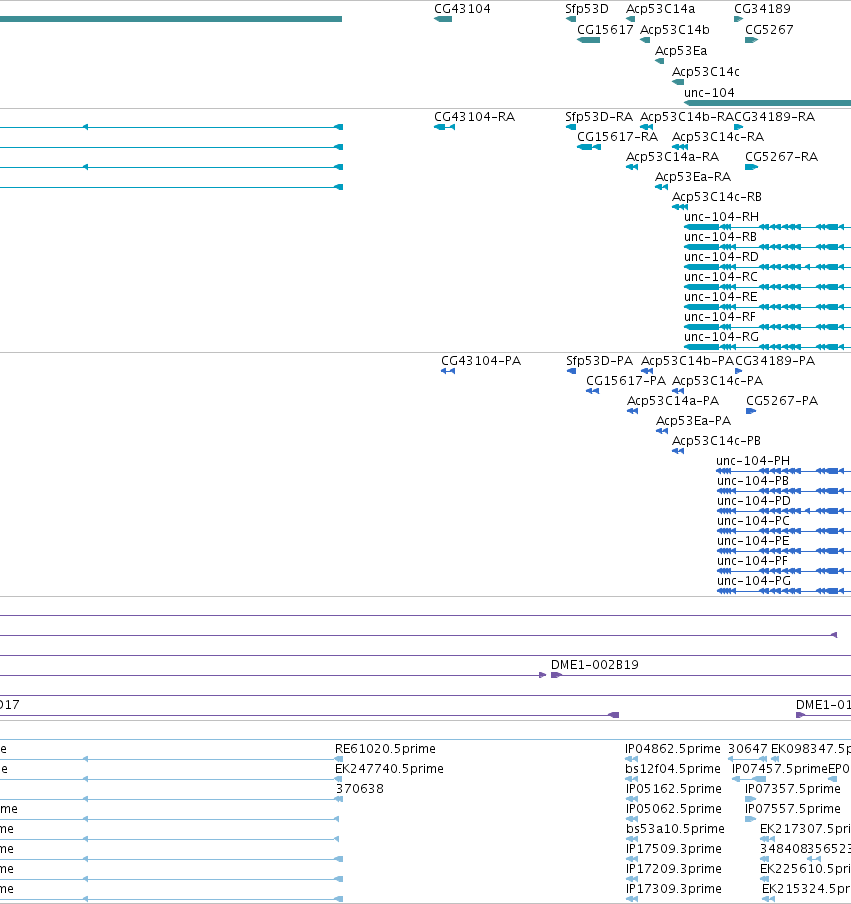Open the IP17509.3prime EST label
This screenshot has width=851, height=904.
pos(673,849)
